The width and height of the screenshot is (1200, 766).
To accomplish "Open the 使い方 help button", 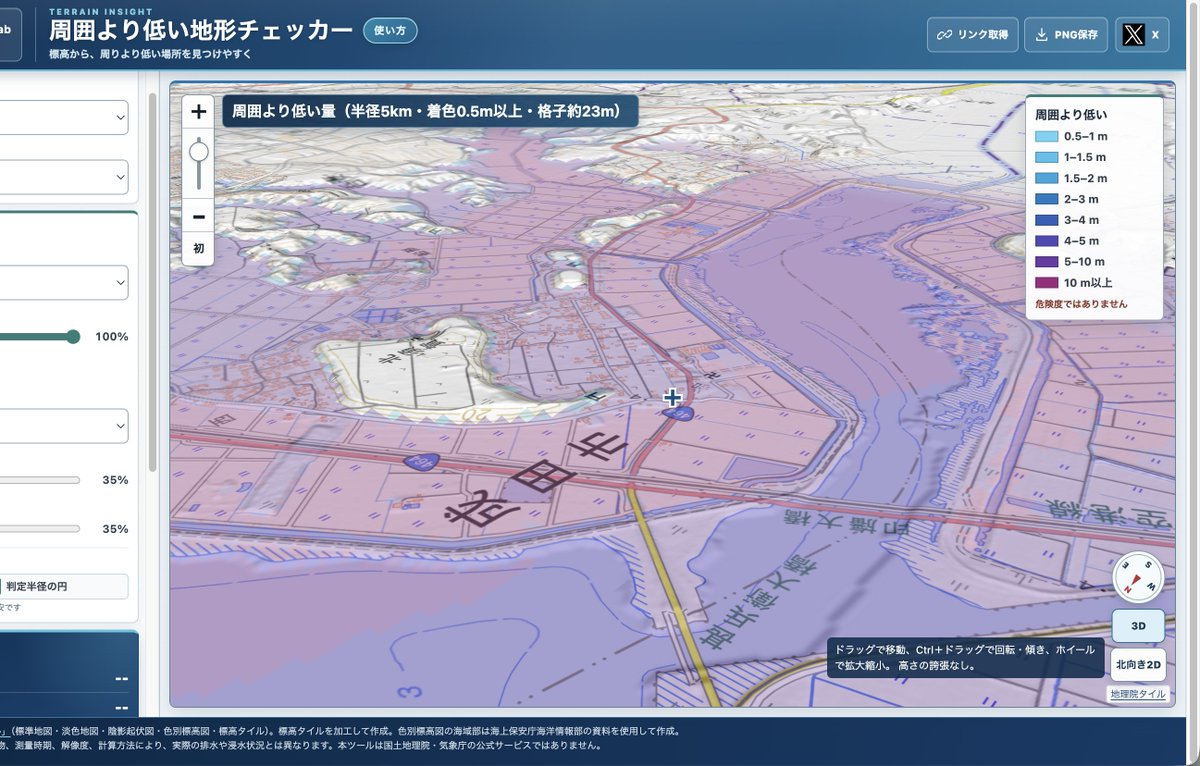I will coord(390,30).
